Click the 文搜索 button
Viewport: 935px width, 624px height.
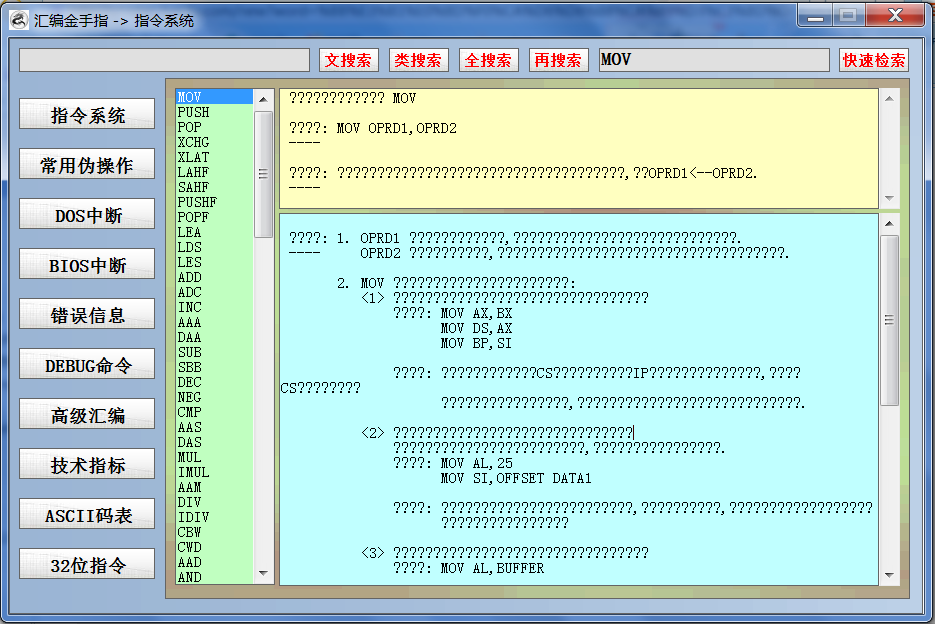pyautogui.click(x=348, y=60)
